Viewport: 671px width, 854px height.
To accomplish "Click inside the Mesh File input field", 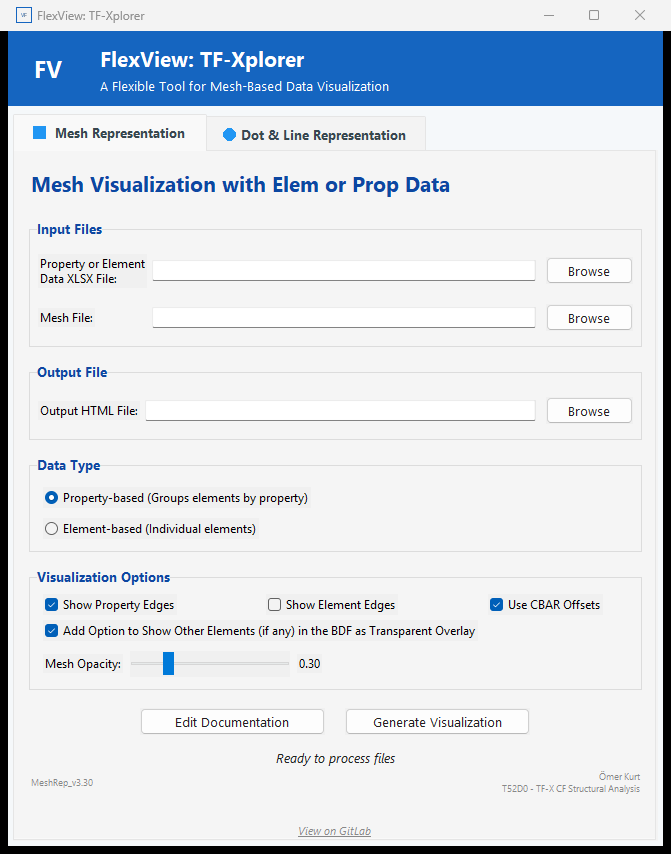I will point(343,317).
